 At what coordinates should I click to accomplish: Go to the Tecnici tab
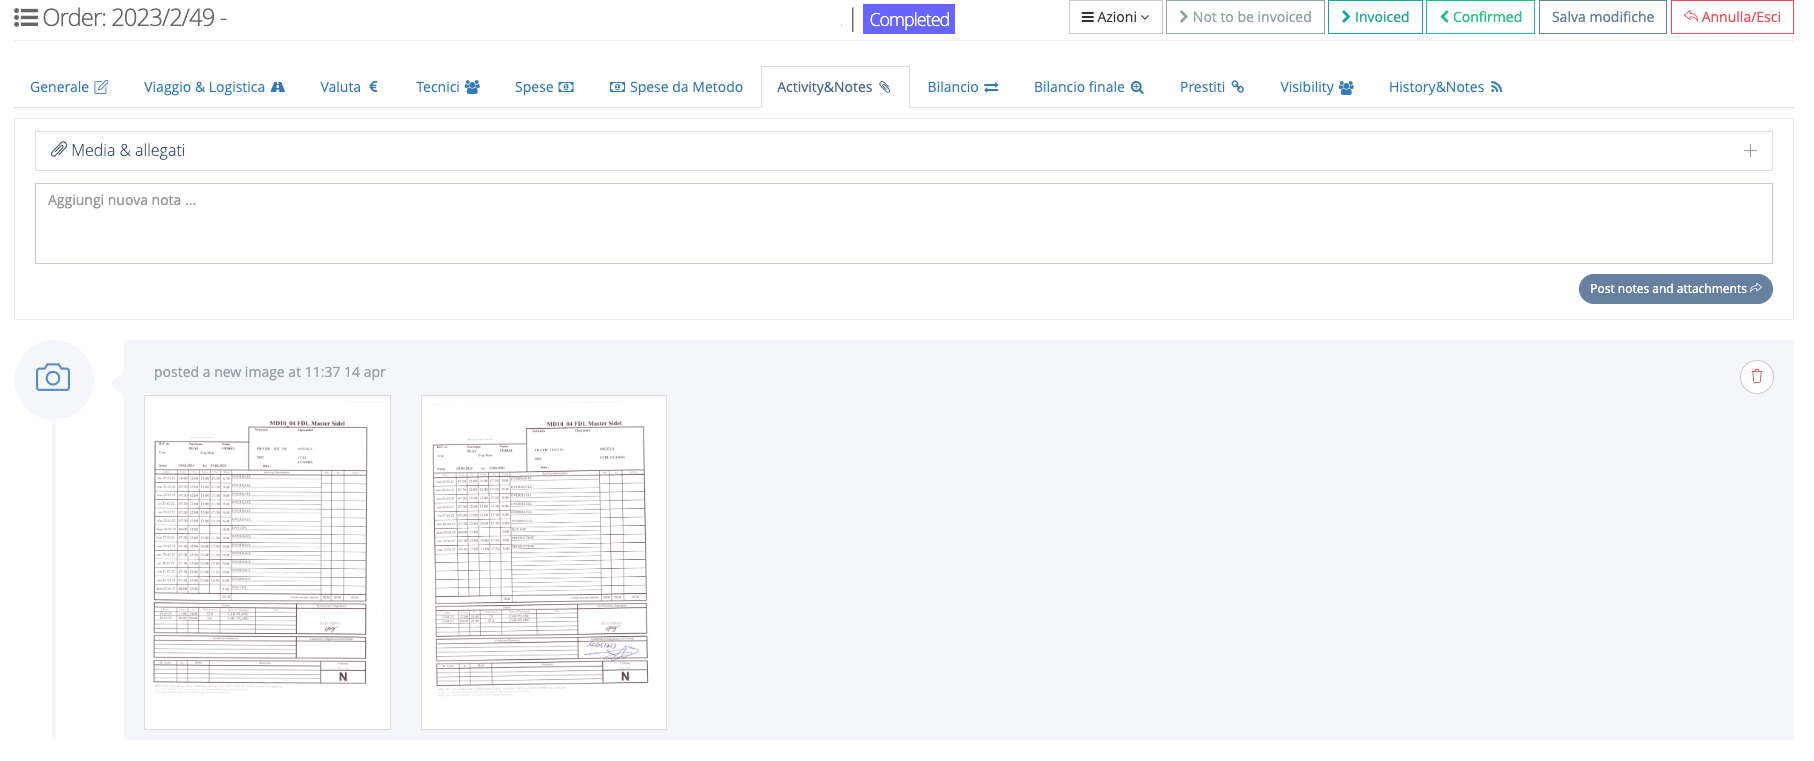tap(447, 87)
